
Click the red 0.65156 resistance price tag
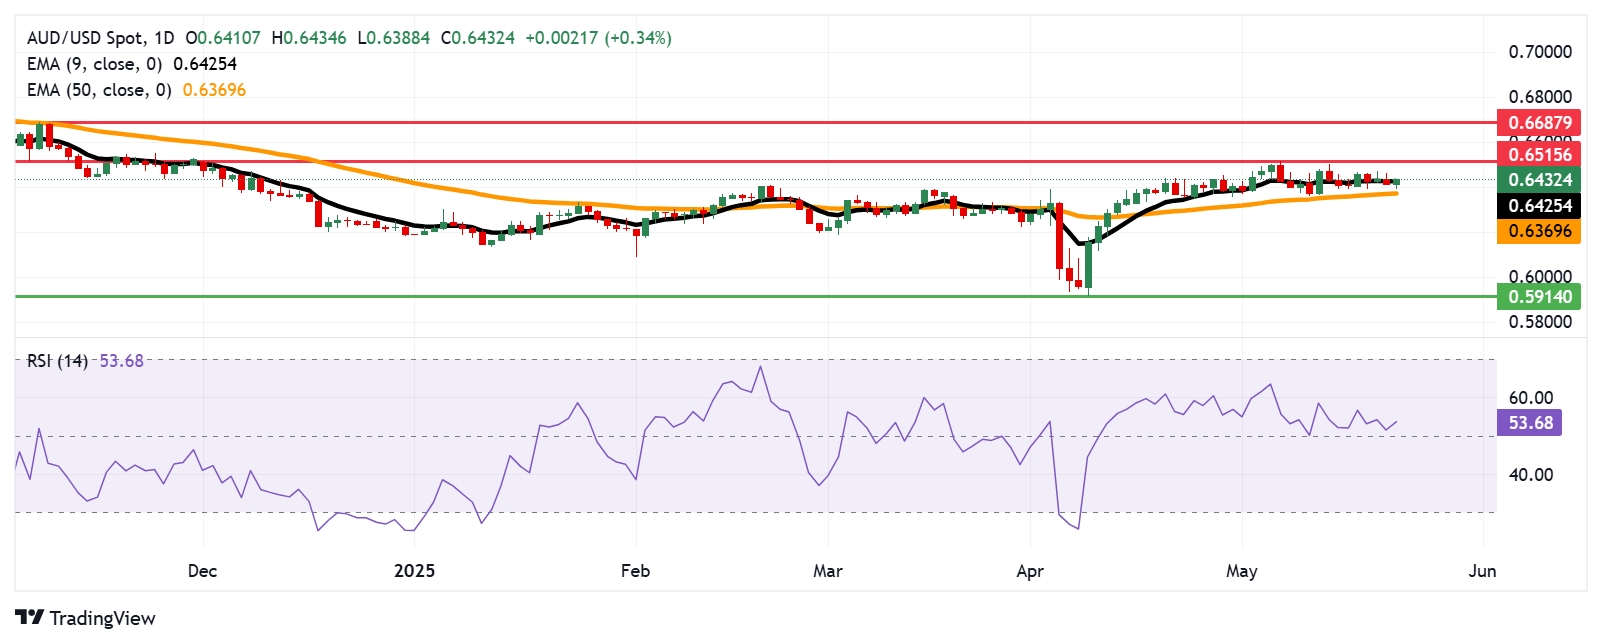coord(1539,154)
